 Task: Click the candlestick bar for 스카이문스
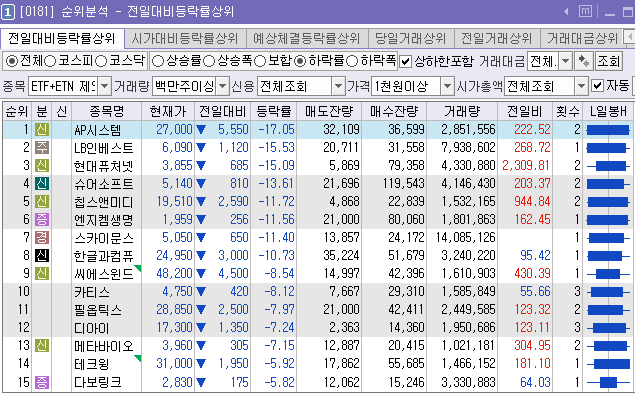click(x=607, y=238)
